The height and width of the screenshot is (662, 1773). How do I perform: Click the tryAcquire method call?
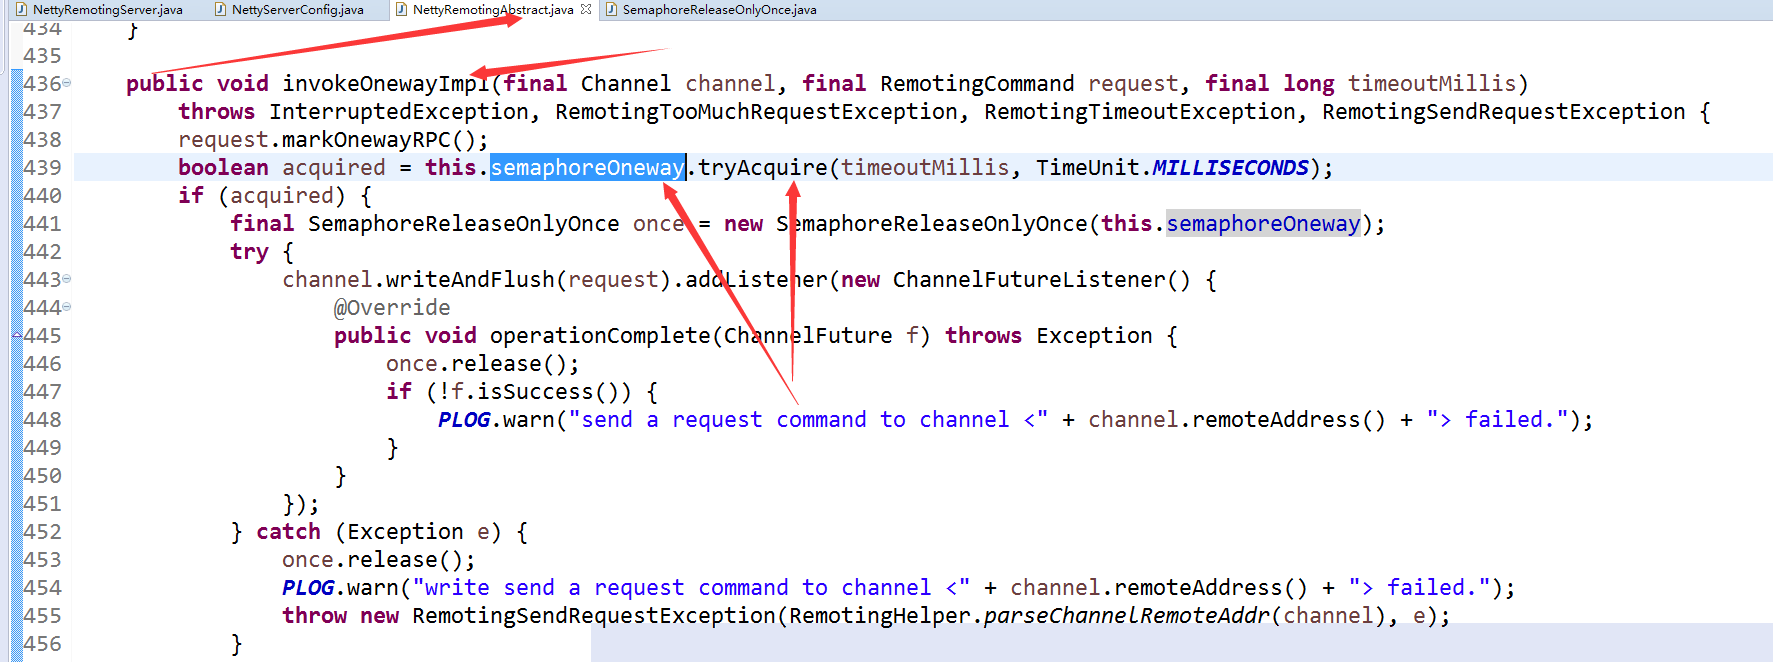763,167
